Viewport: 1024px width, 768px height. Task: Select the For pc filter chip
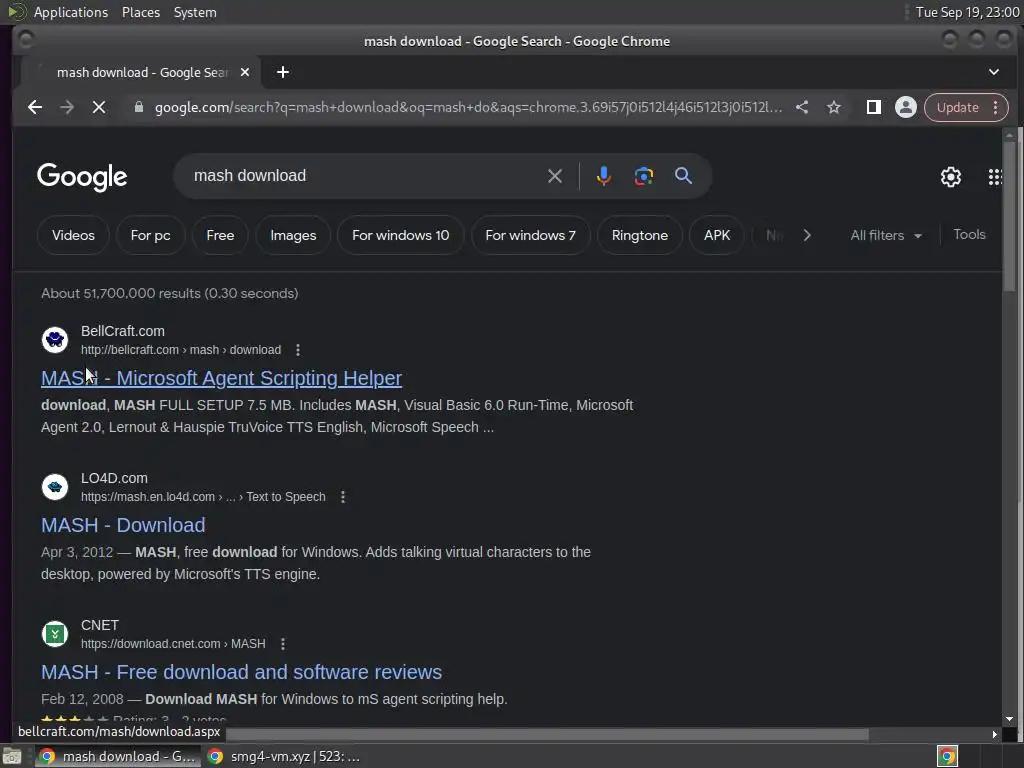coord(150,235)
